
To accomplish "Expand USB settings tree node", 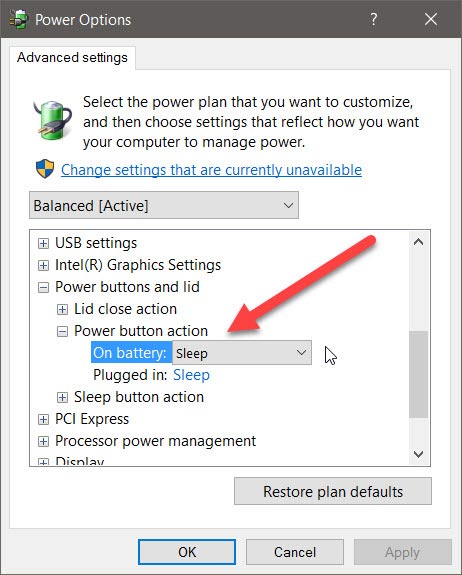I will pos(43,243).
